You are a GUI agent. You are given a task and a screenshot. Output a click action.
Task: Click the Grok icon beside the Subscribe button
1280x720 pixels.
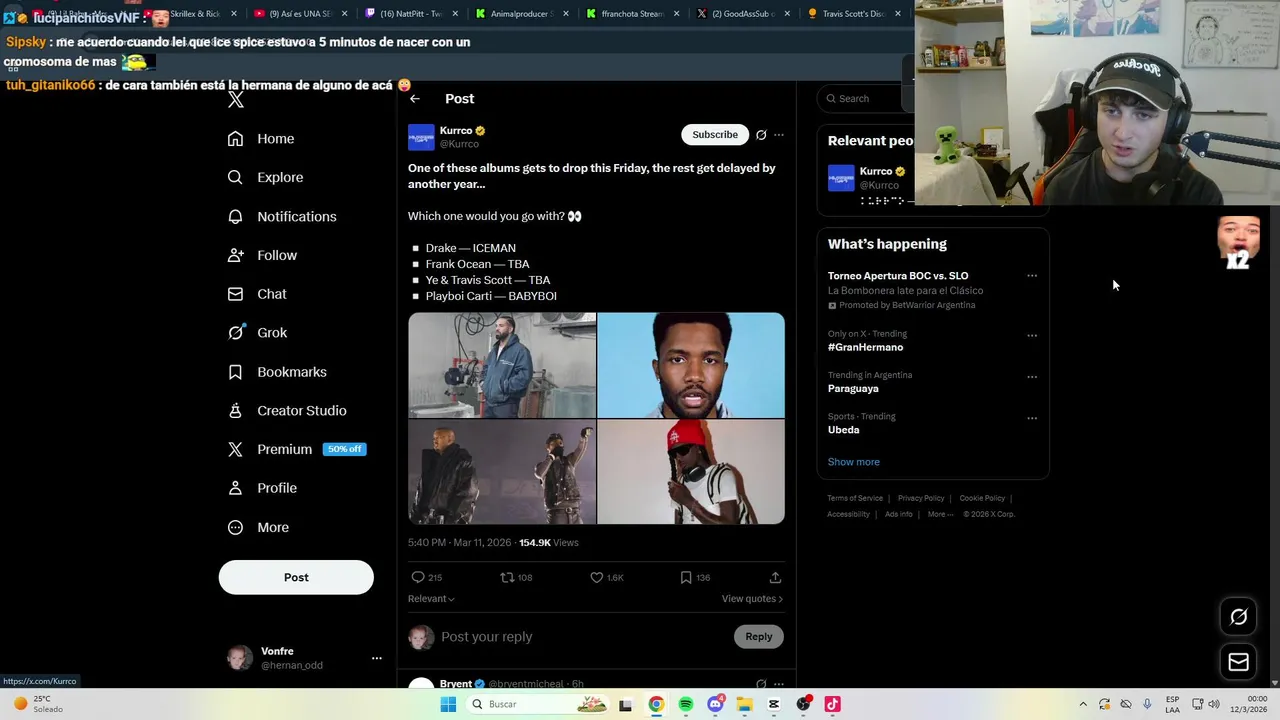(761, 135)
